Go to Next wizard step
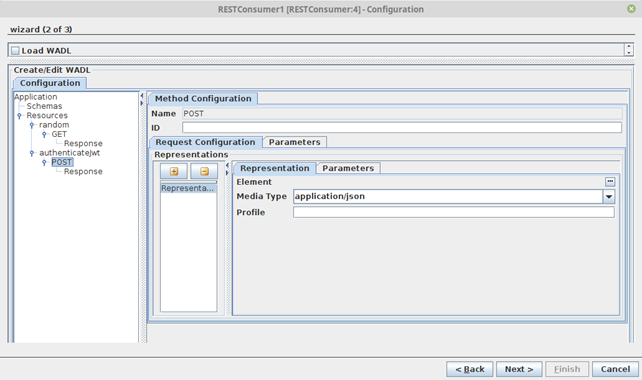 [x=519, y=369]
